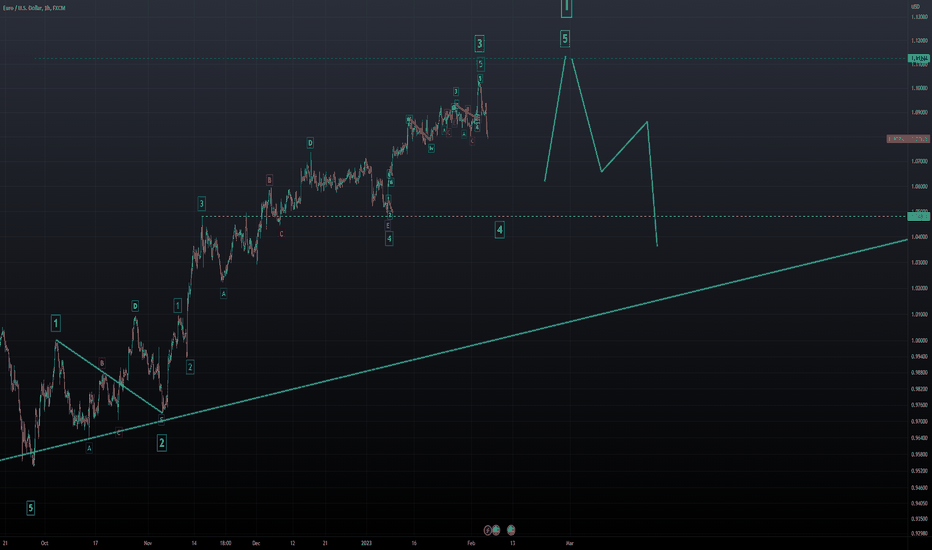Select large wave label 5 at chart bottom-left
The image size is (932, 550).
click(x=30, y=508)
